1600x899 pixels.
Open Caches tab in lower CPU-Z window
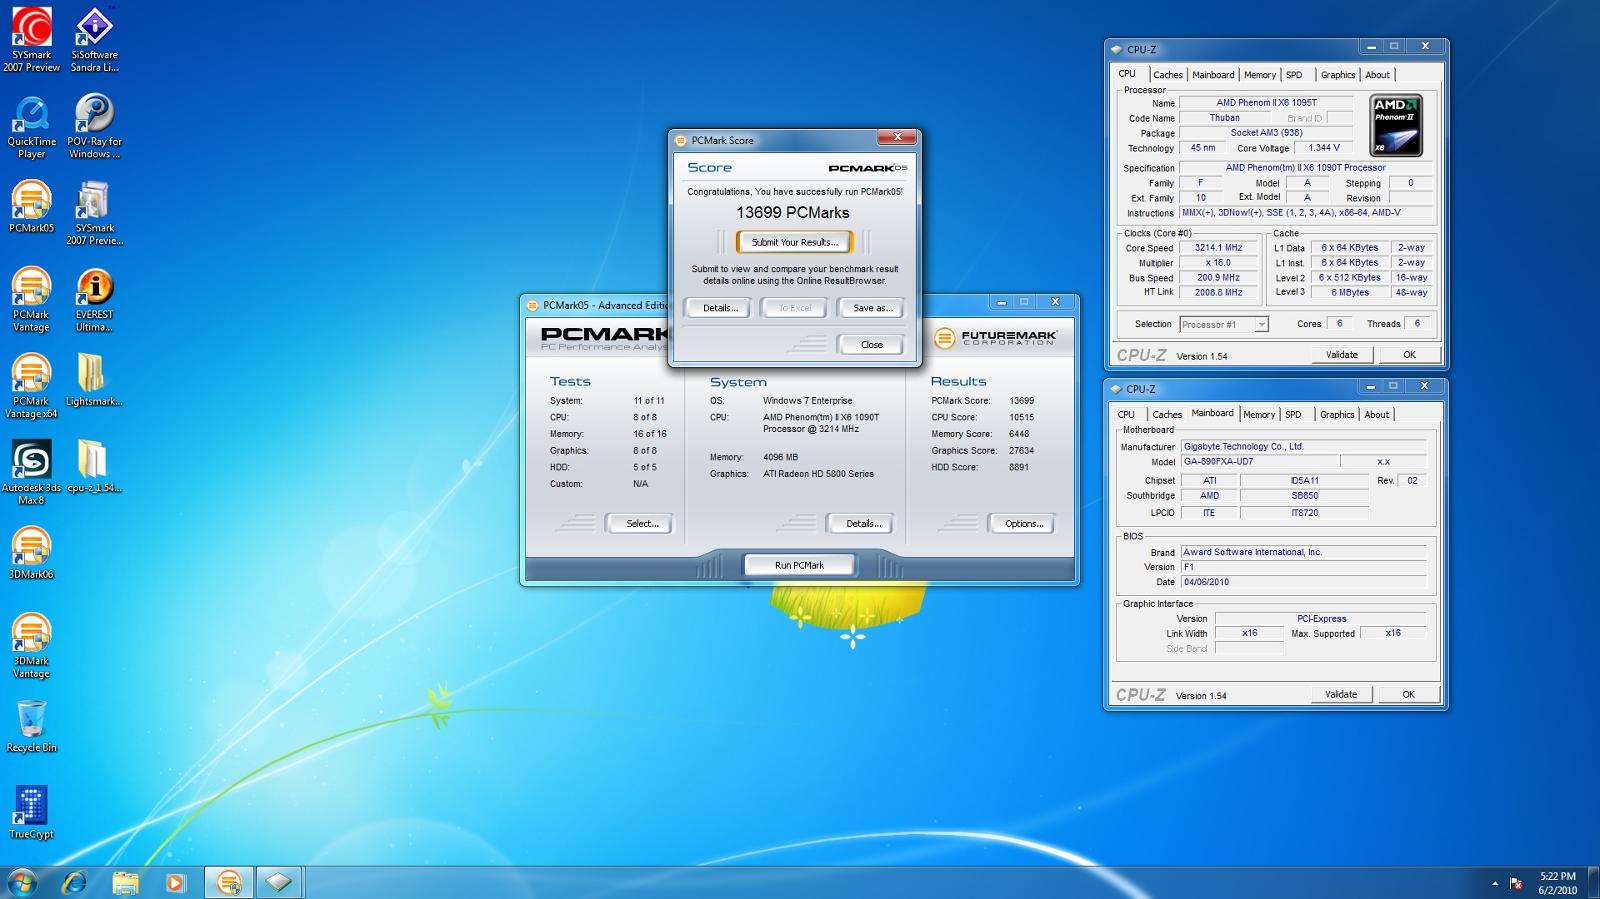(1167, 415)
